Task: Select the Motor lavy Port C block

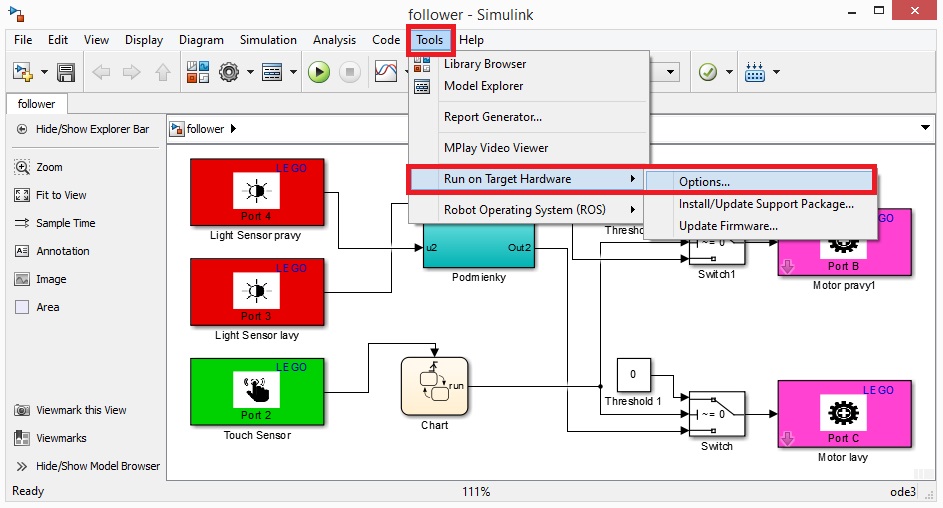Action: point(845,414)
